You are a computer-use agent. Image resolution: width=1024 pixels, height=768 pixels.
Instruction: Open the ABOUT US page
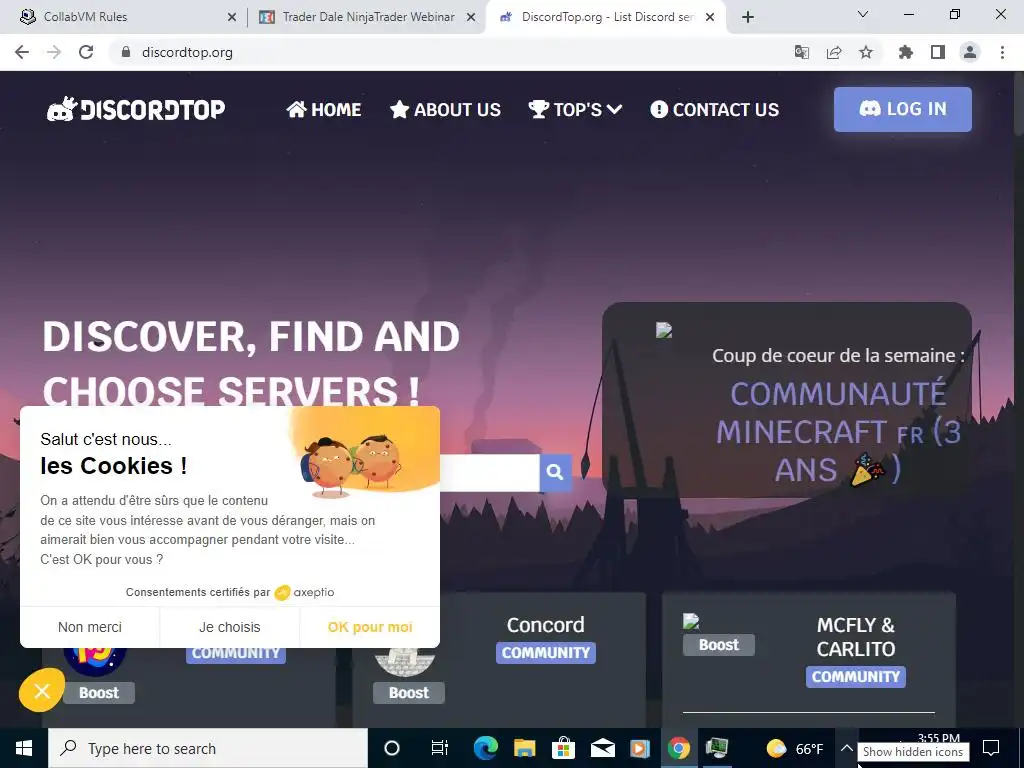pyautogui.click(x=445, y=109)
